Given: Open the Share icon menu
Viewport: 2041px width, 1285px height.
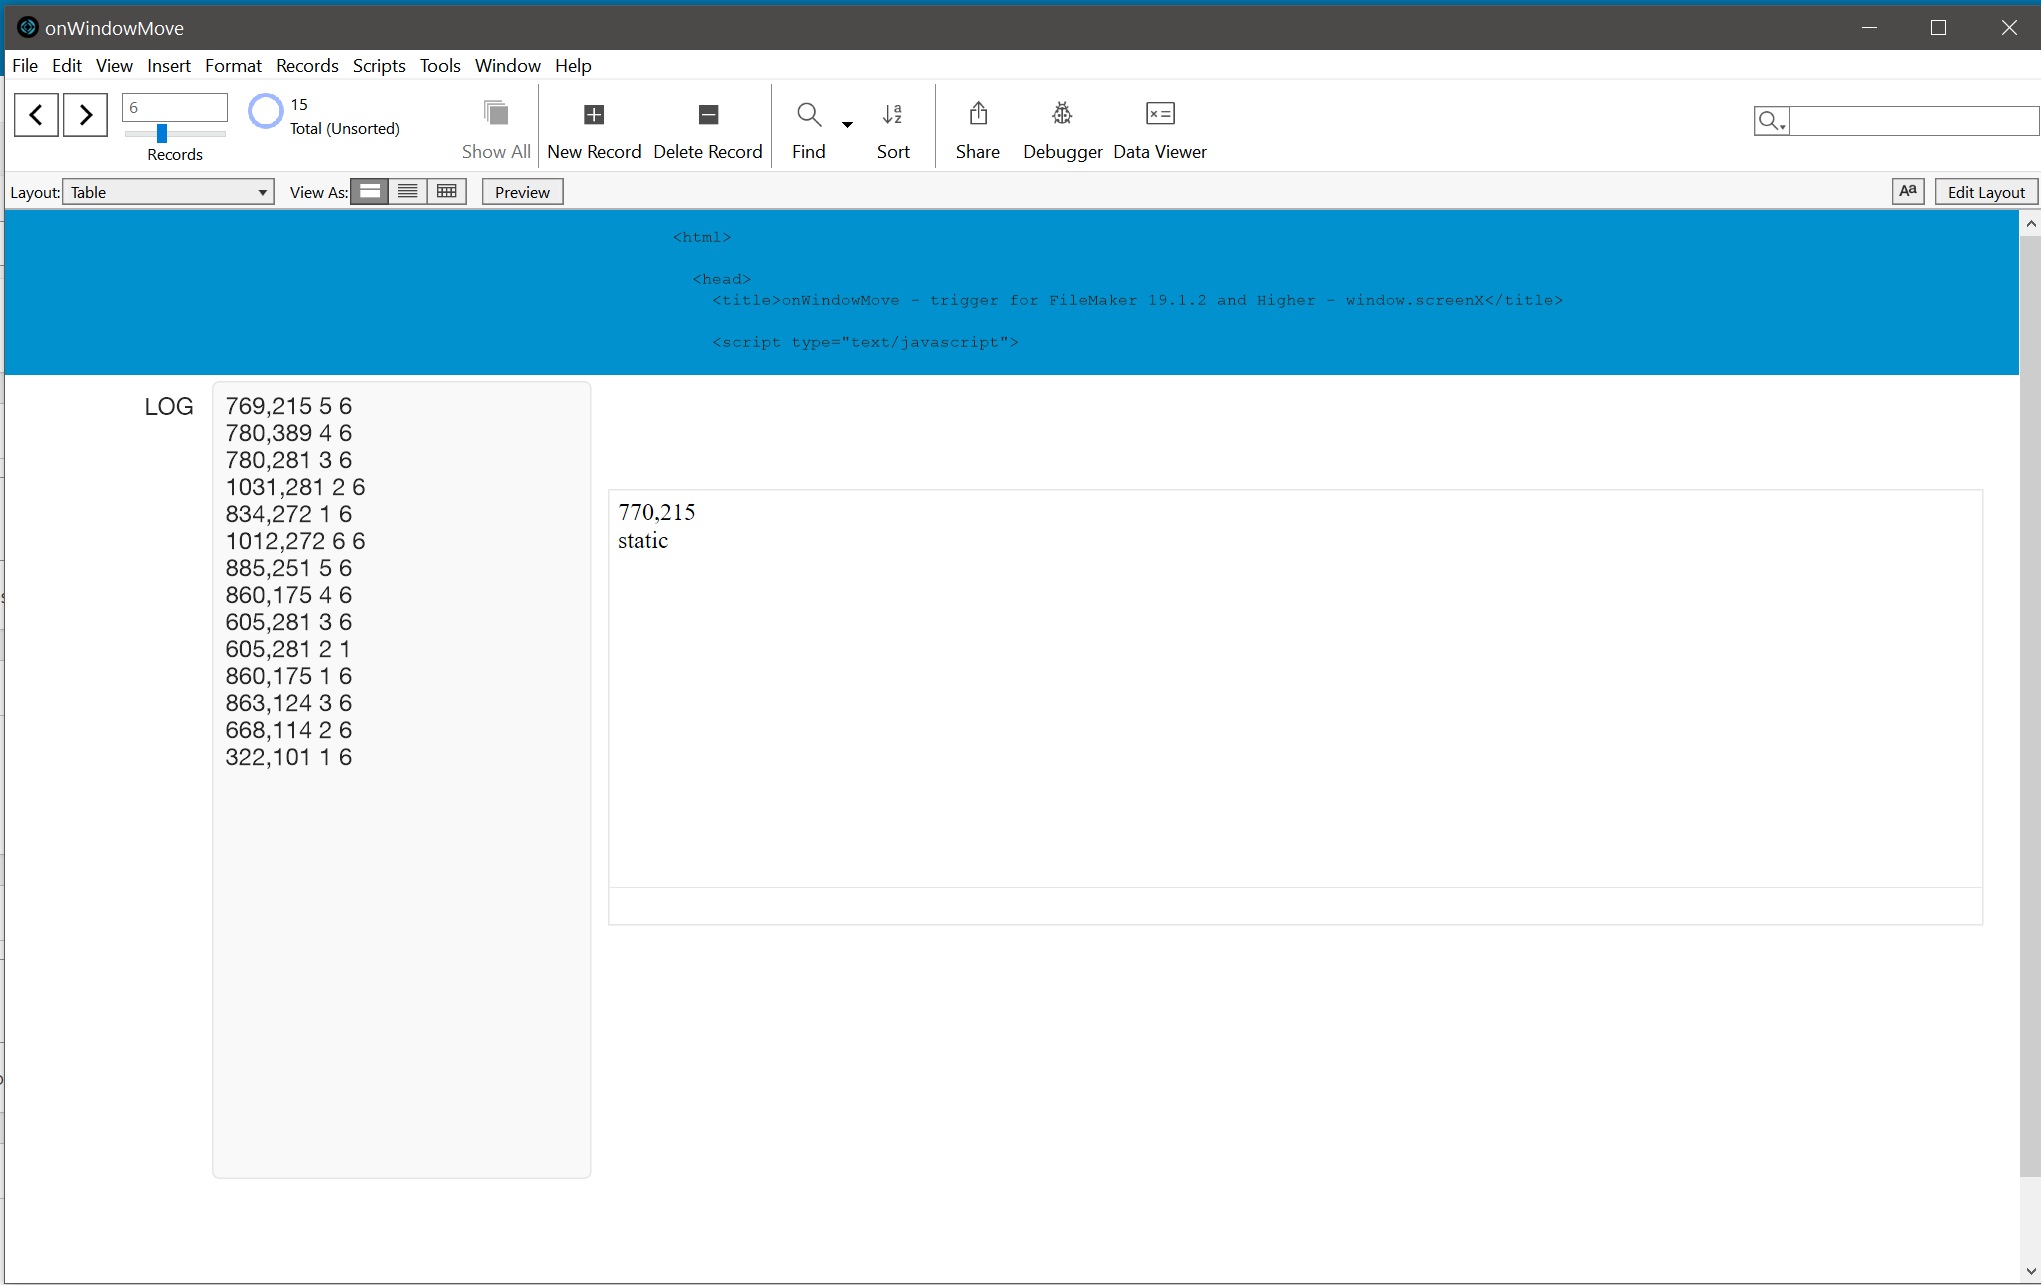Looking at the screenshot, I should coord(978,115).
